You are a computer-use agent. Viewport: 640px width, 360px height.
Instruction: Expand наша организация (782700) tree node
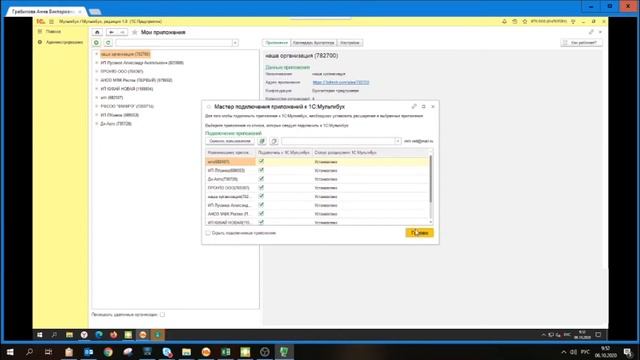point(97,54)
